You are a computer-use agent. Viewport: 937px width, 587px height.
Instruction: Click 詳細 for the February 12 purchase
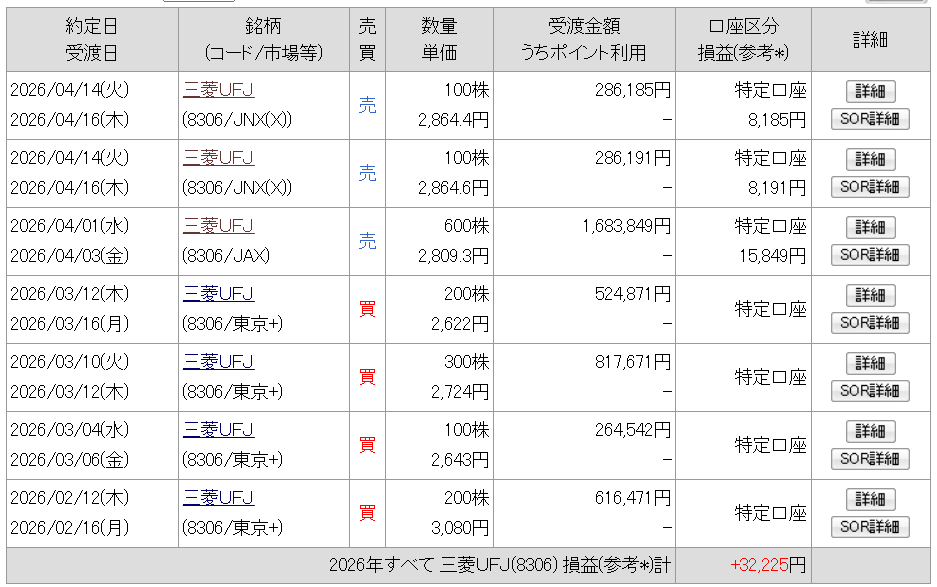tap(870, 500)
